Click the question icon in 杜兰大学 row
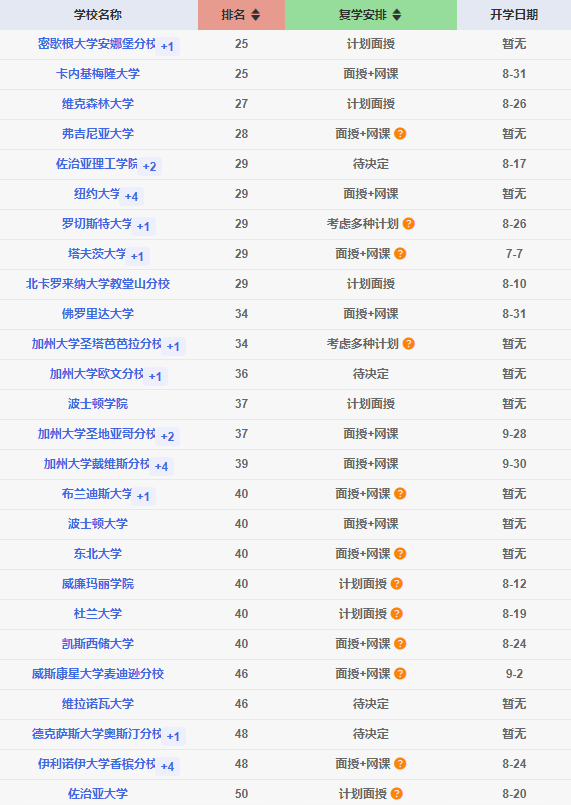Image resolution: width=571 pixels, height=805 pixels. [396, 614]
